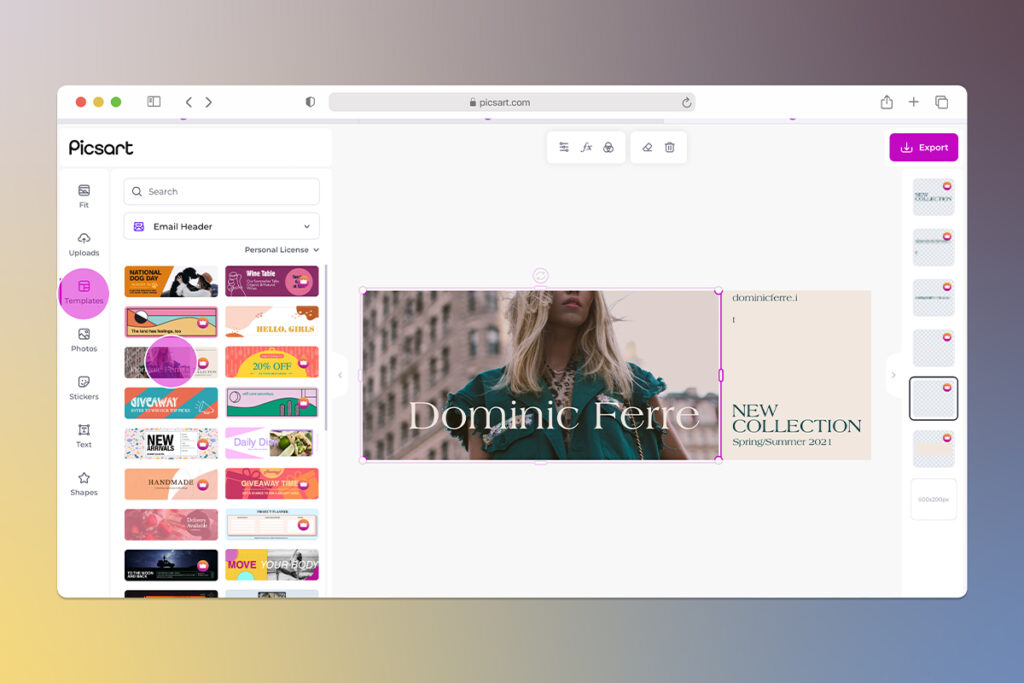Open the Text panel
Screen dimensions: 1024x683
(84, 432)
